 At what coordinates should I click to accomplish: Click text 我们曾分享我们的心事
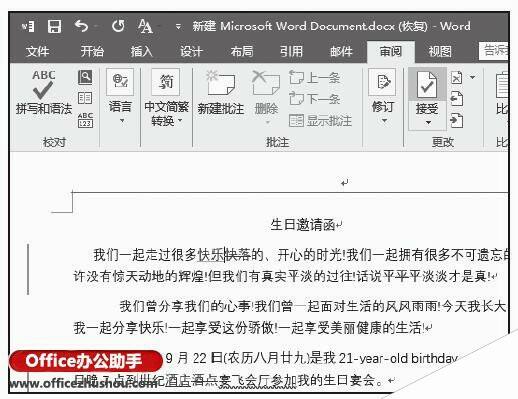(x=185, y=306)
